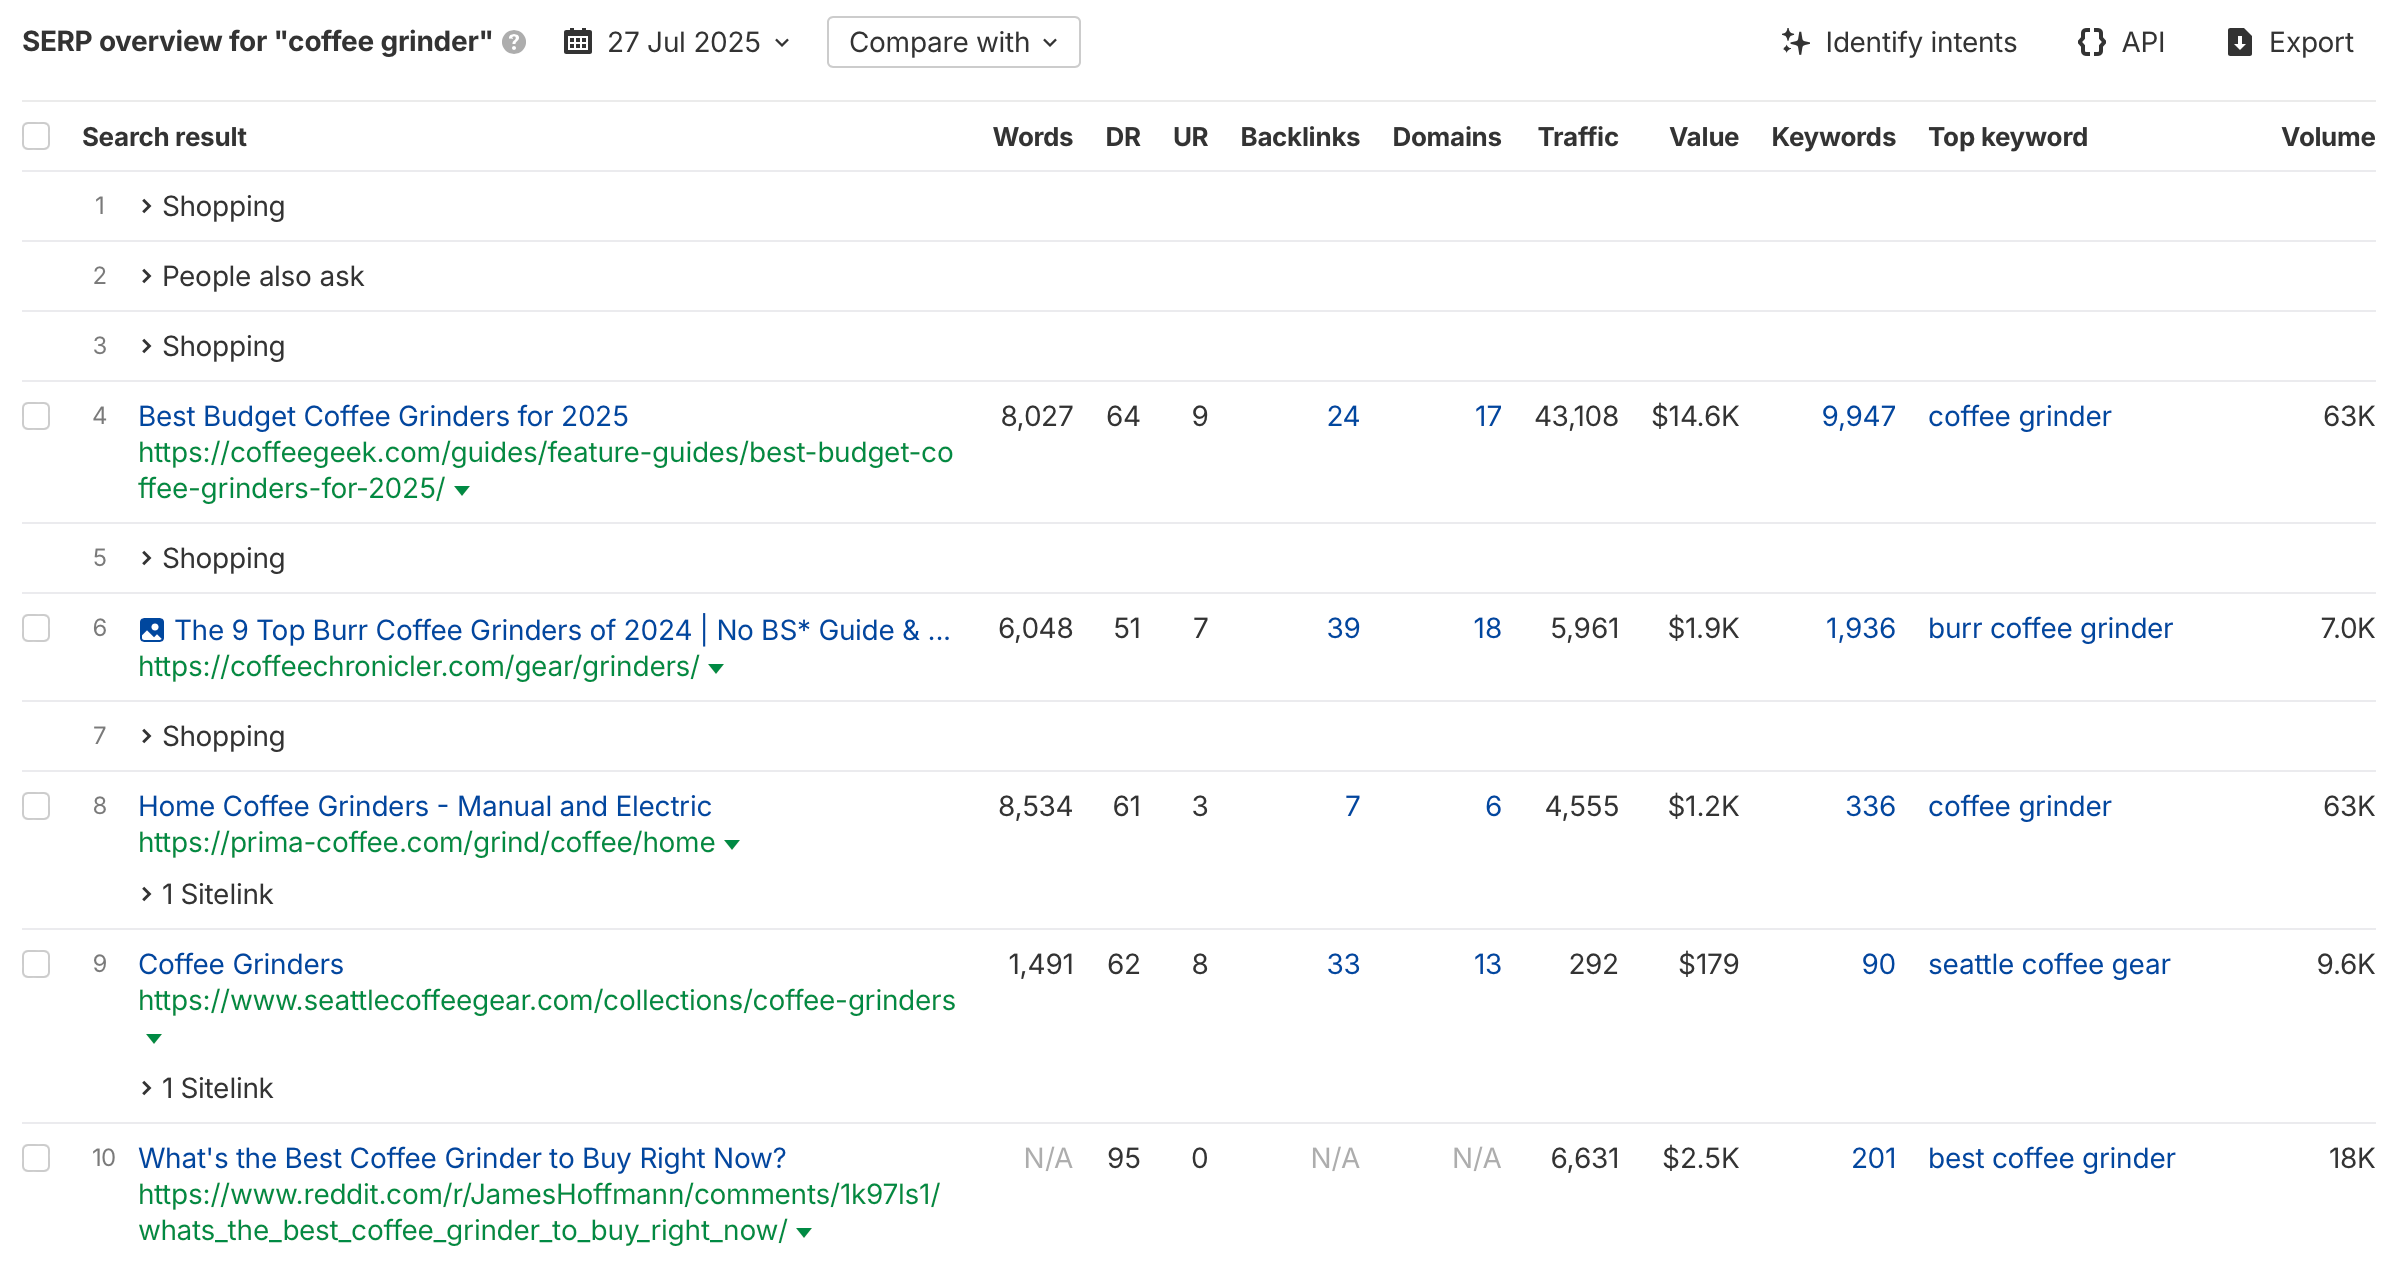Expand the Shopping row at position 7
Viewport: 2406px width, 1262px height.
point(212,736)
